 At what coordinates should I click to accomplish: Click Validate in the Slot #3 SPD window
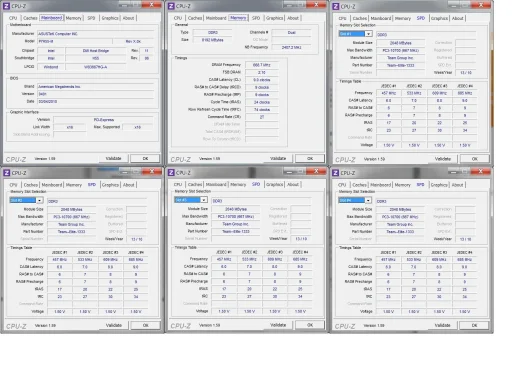point(278,325)
